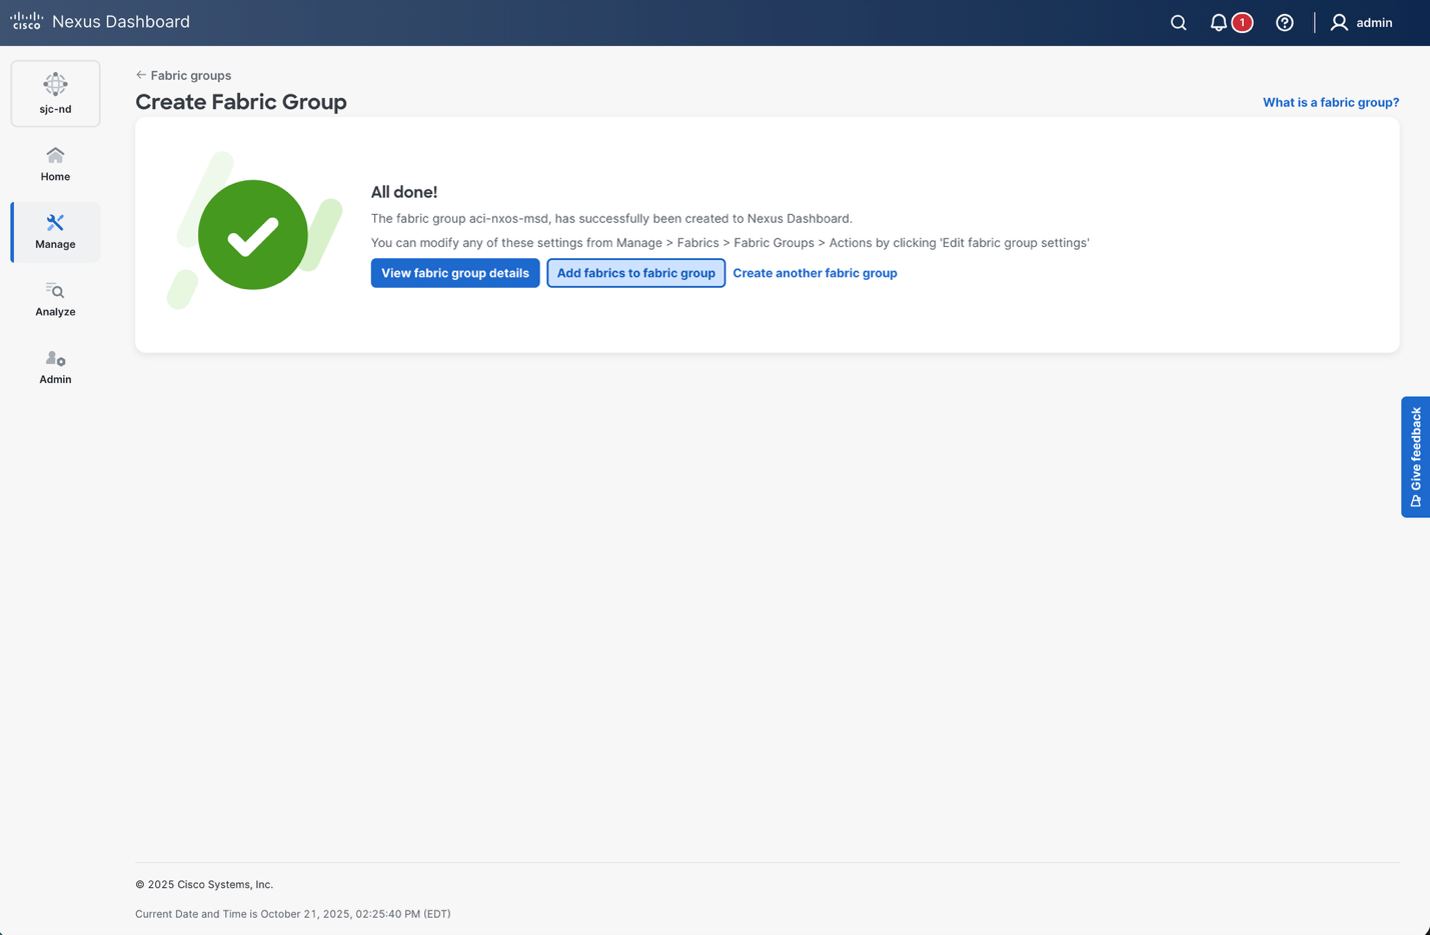Click Add fabrics to fabric group

point(636,273)
